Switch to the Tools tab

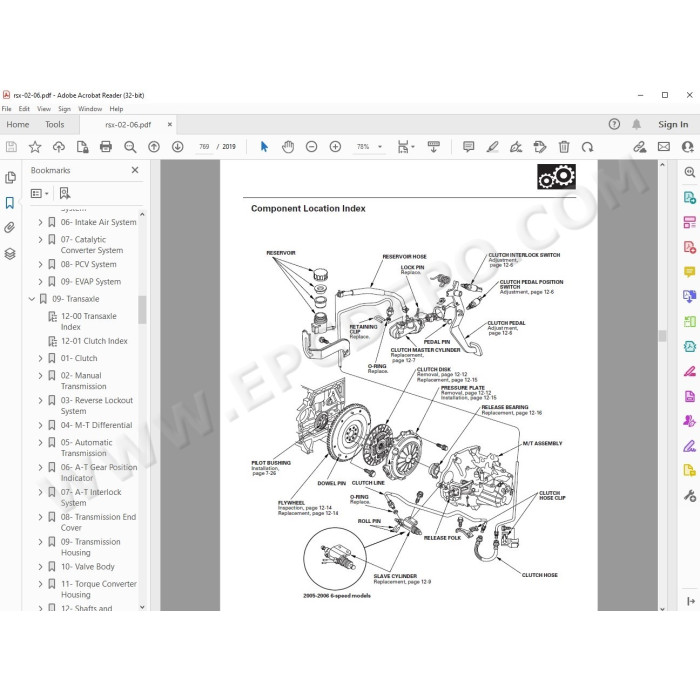[x=54, y=124]
